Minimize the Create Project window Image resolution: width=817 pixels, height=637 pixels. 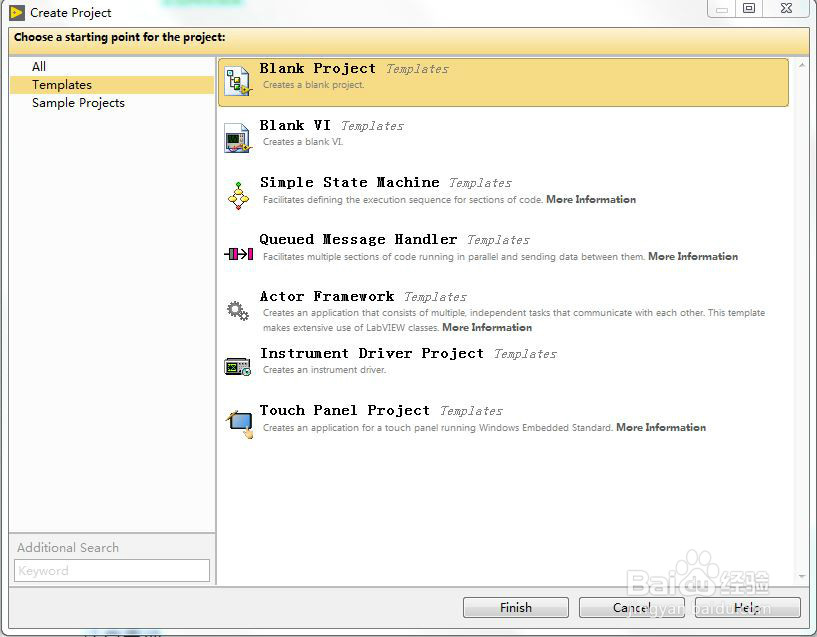721,8
